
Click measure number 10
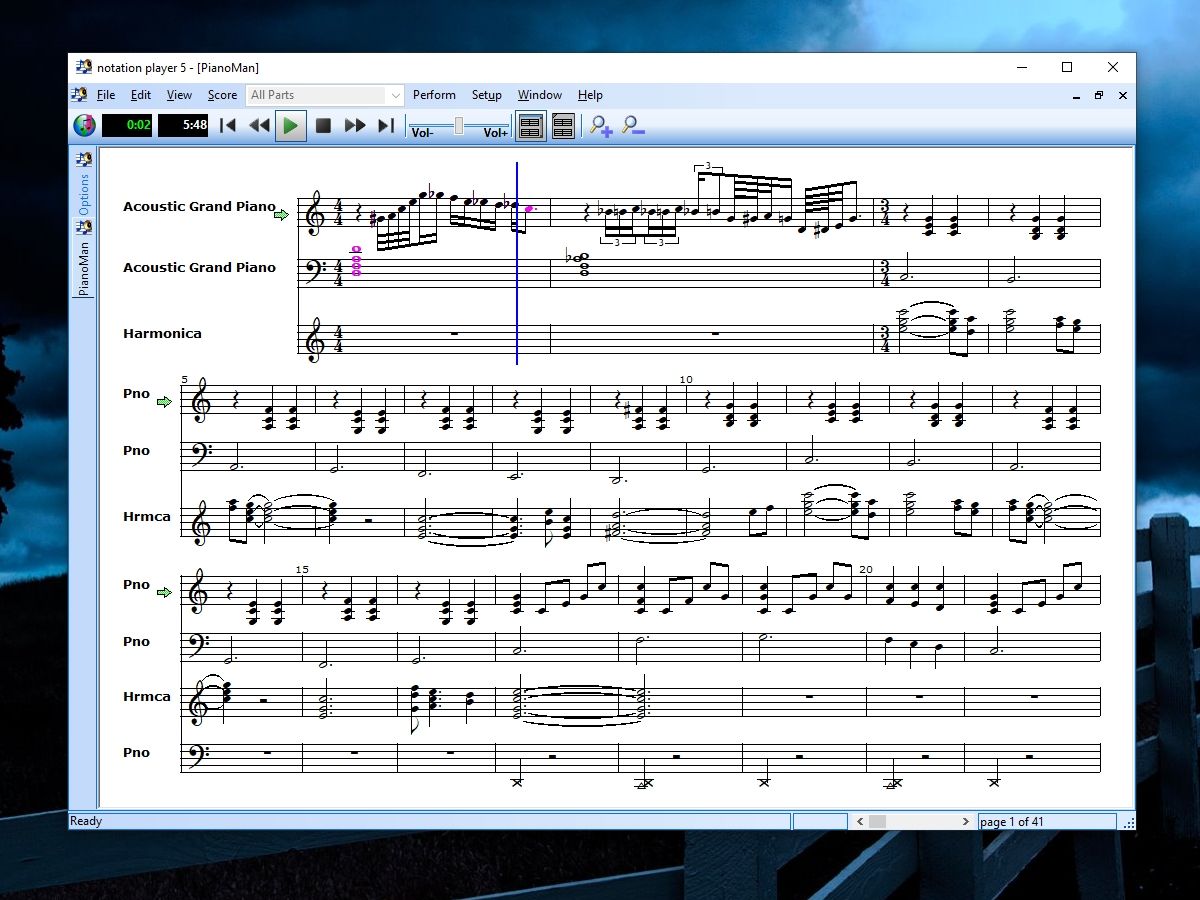pyautogui.click(x=685, y=379)
